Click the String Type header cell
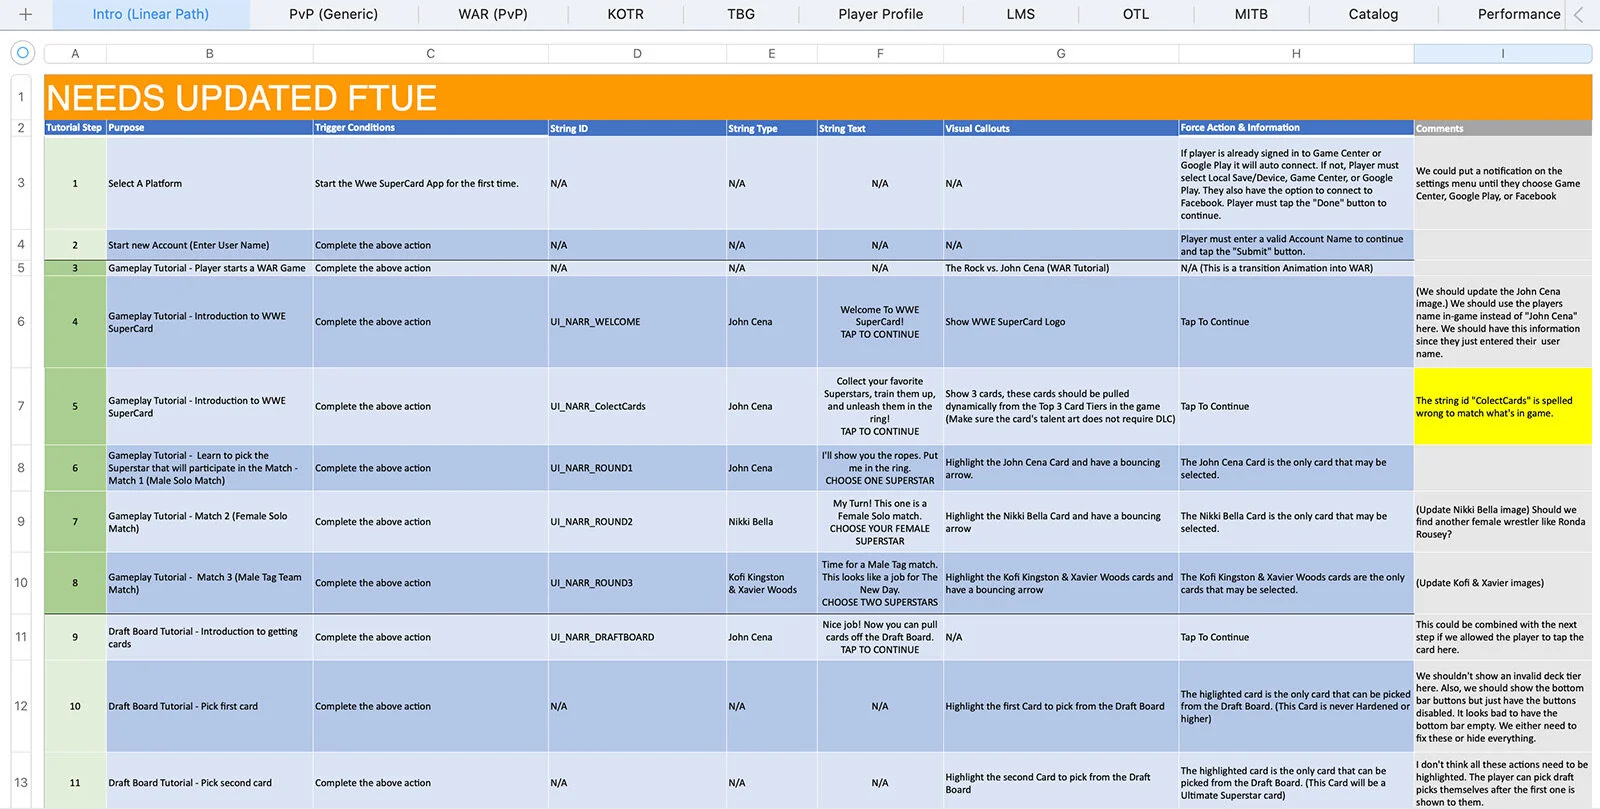This screenshot has width=1600, height=809. point(771,128)
